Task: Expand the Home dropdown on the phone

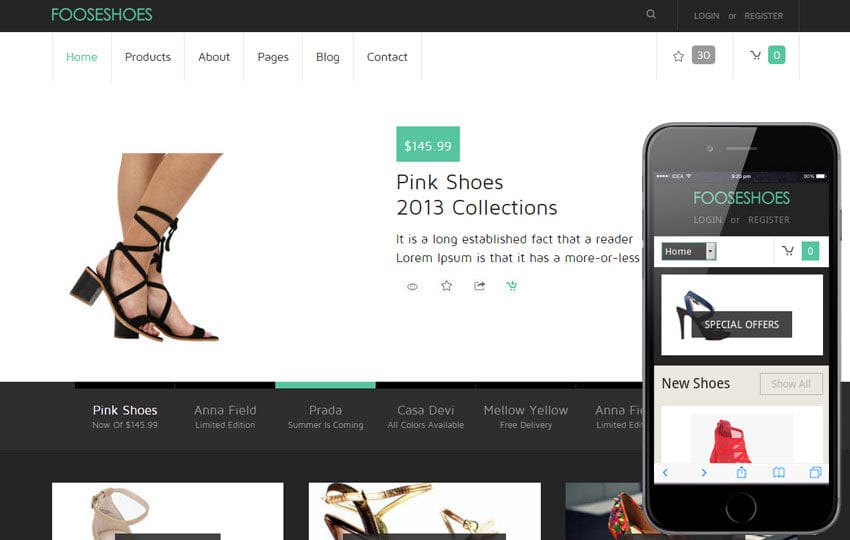Action: pyautogui.click(x=711, y=251)
